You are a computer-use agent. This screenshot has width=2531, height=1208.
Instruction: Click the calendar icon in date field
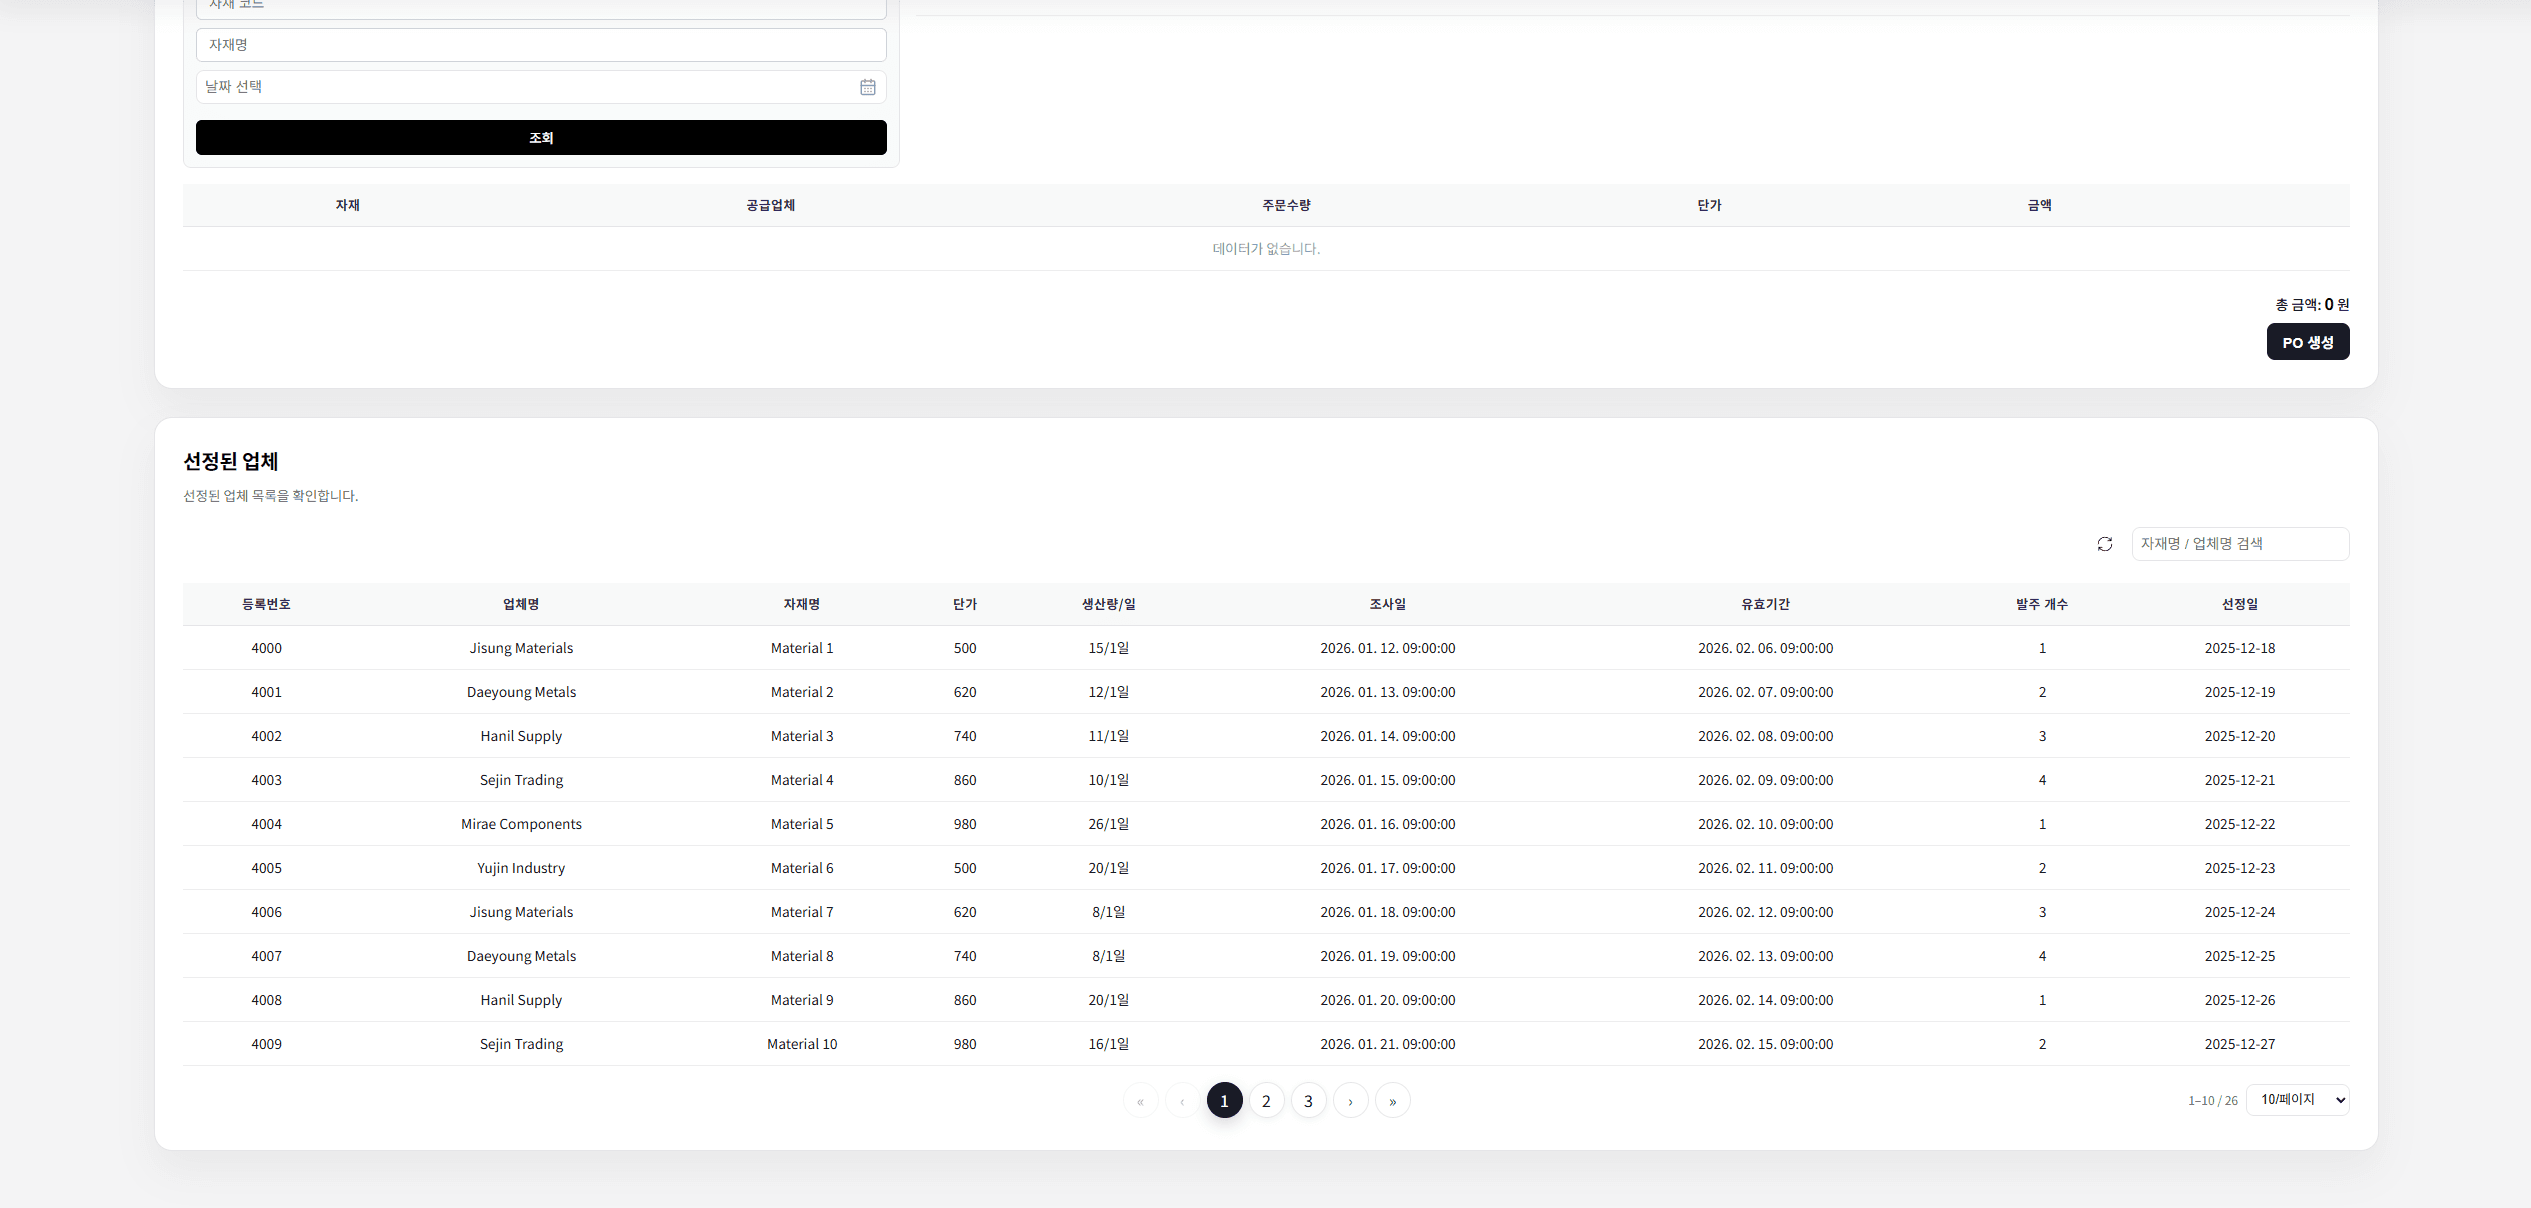click(867, 87)
